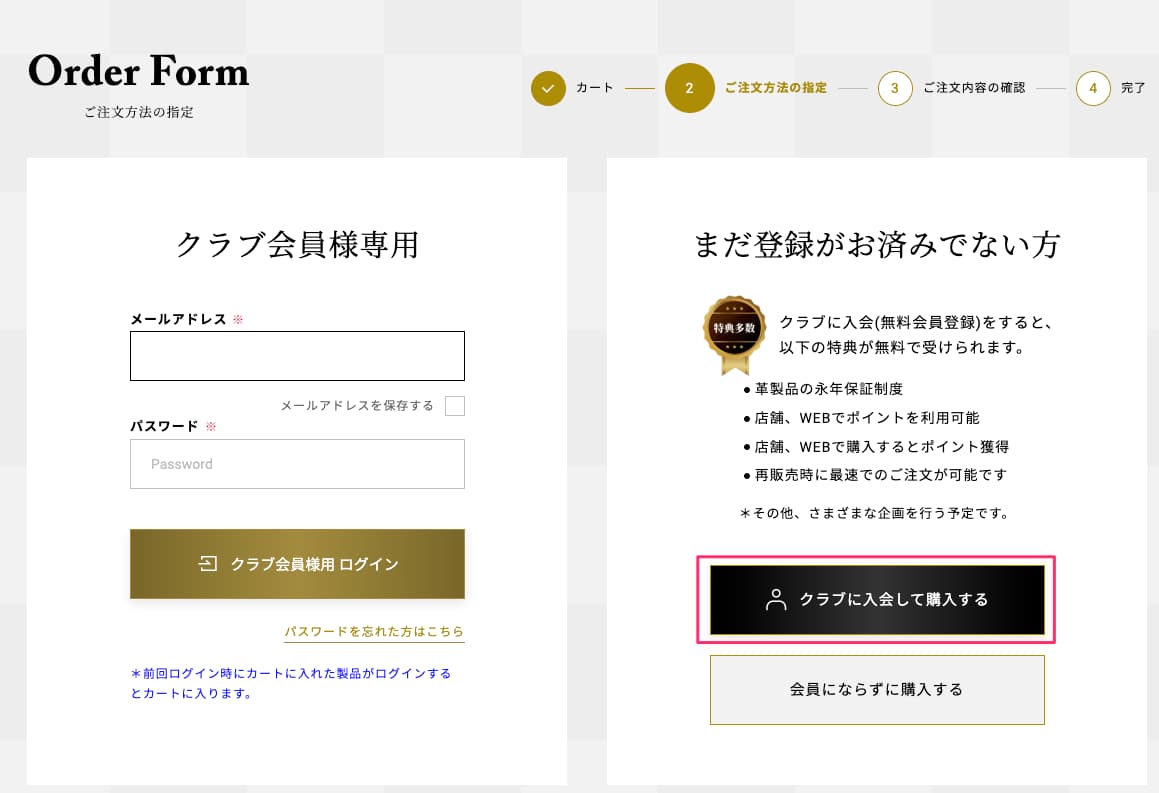Click the カート step label
This screenshot has width=1159, height=793.
coord(594,88)
